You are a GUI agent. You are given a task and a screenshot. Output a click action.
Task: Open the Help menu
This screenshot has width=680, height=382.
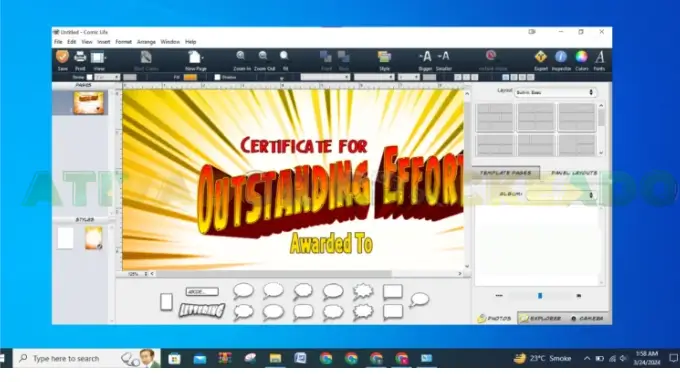pyautogui.click(x=191, y=42)
